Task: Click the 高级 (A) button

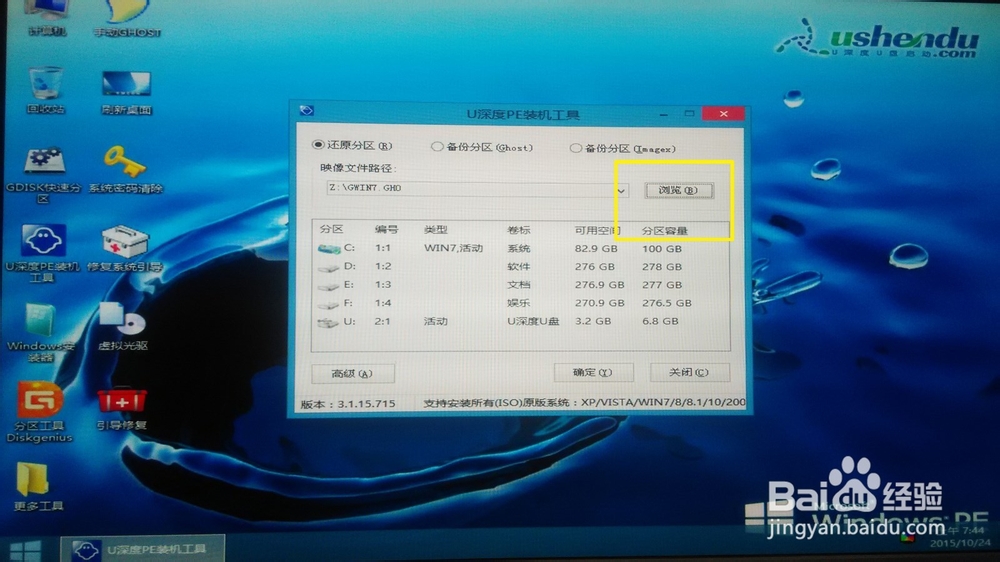Action: [353, 373]
